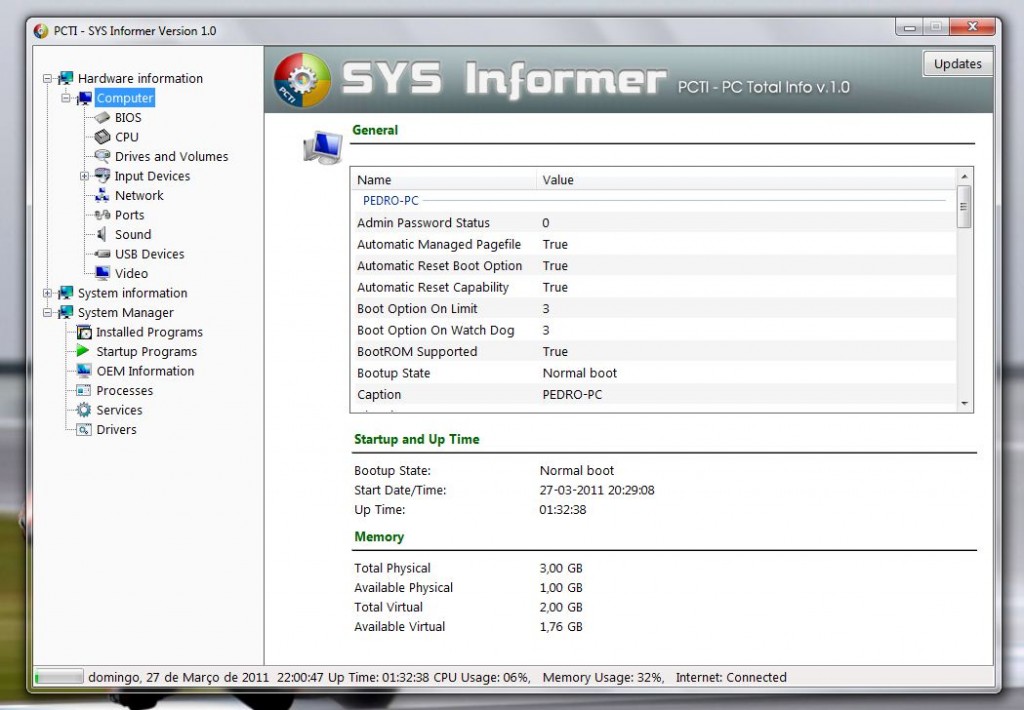Select USB Devices in the tree
The width and height of the screenshot is (1024, 710).
click(x=150, y=254)
